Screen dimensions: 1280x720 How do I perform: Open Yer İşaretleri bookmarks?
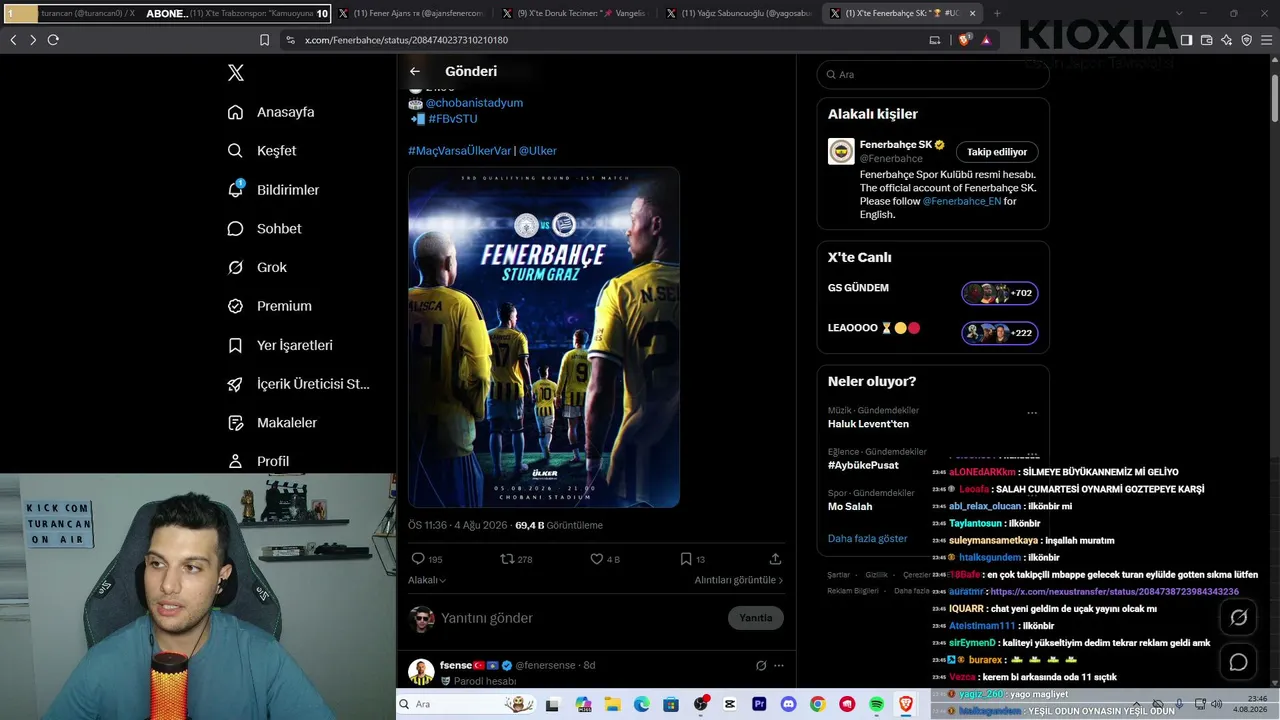pos(280,345)
